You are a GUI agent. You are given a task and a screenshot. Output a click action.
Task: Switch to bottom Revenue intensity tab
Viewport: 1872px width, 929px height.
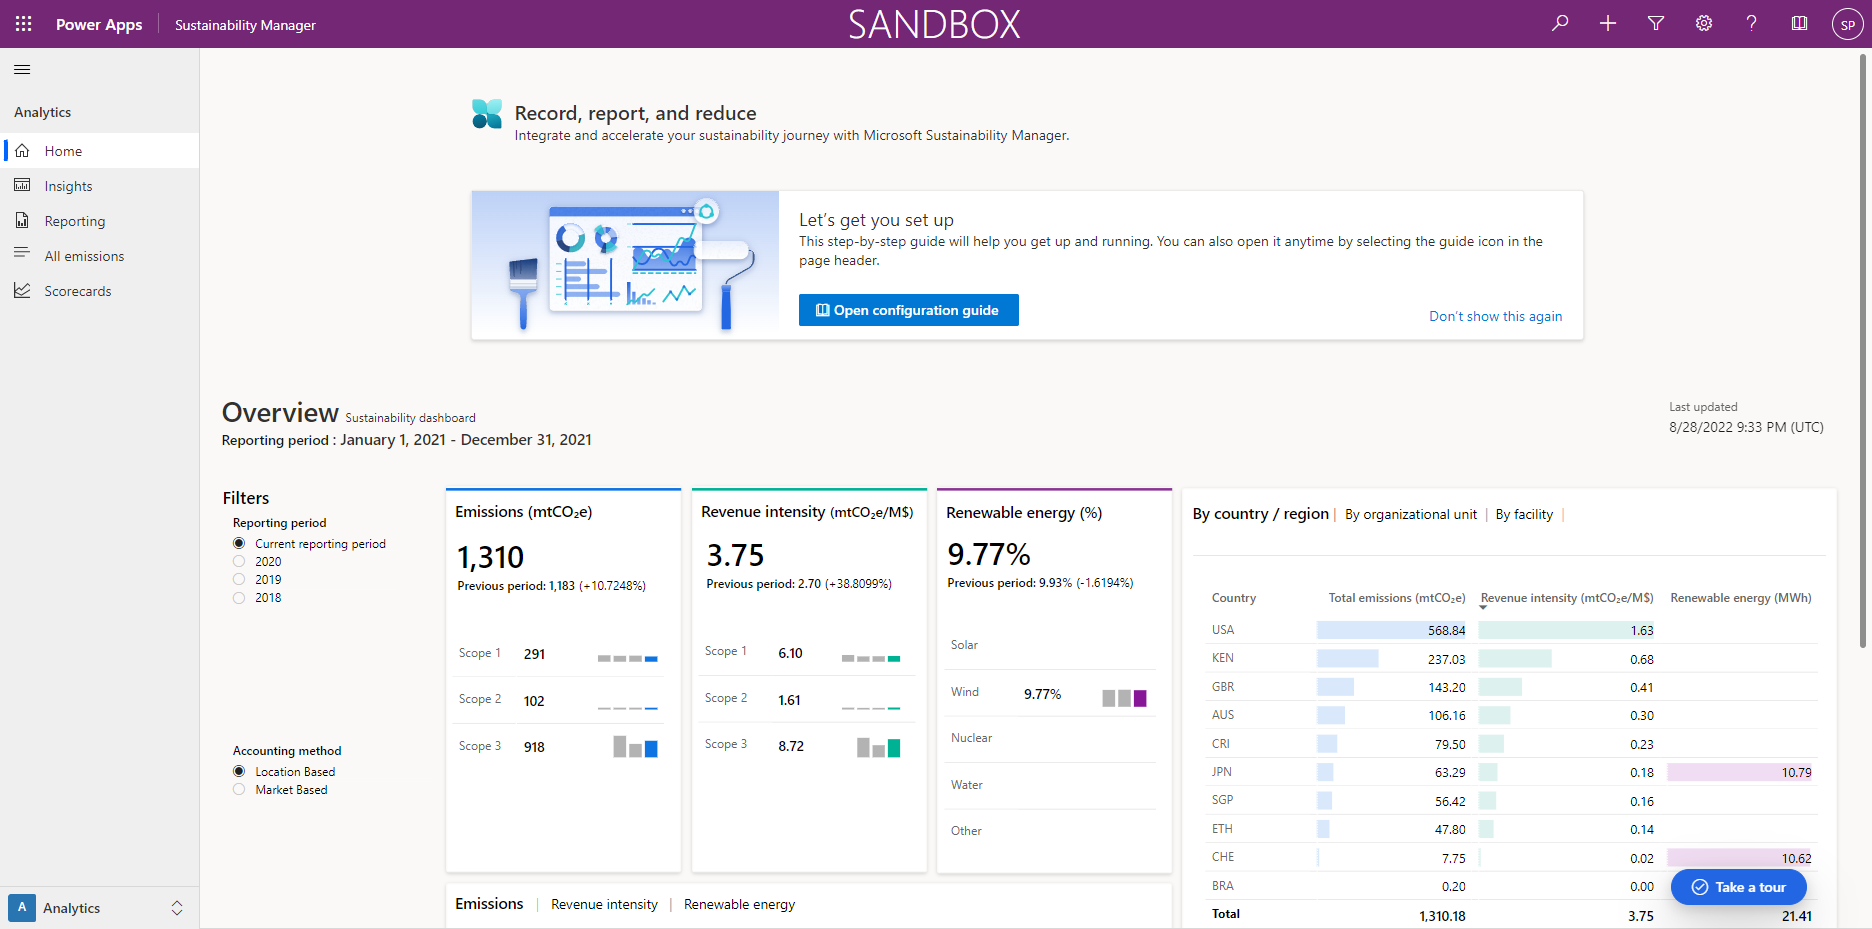click(604, 904)
